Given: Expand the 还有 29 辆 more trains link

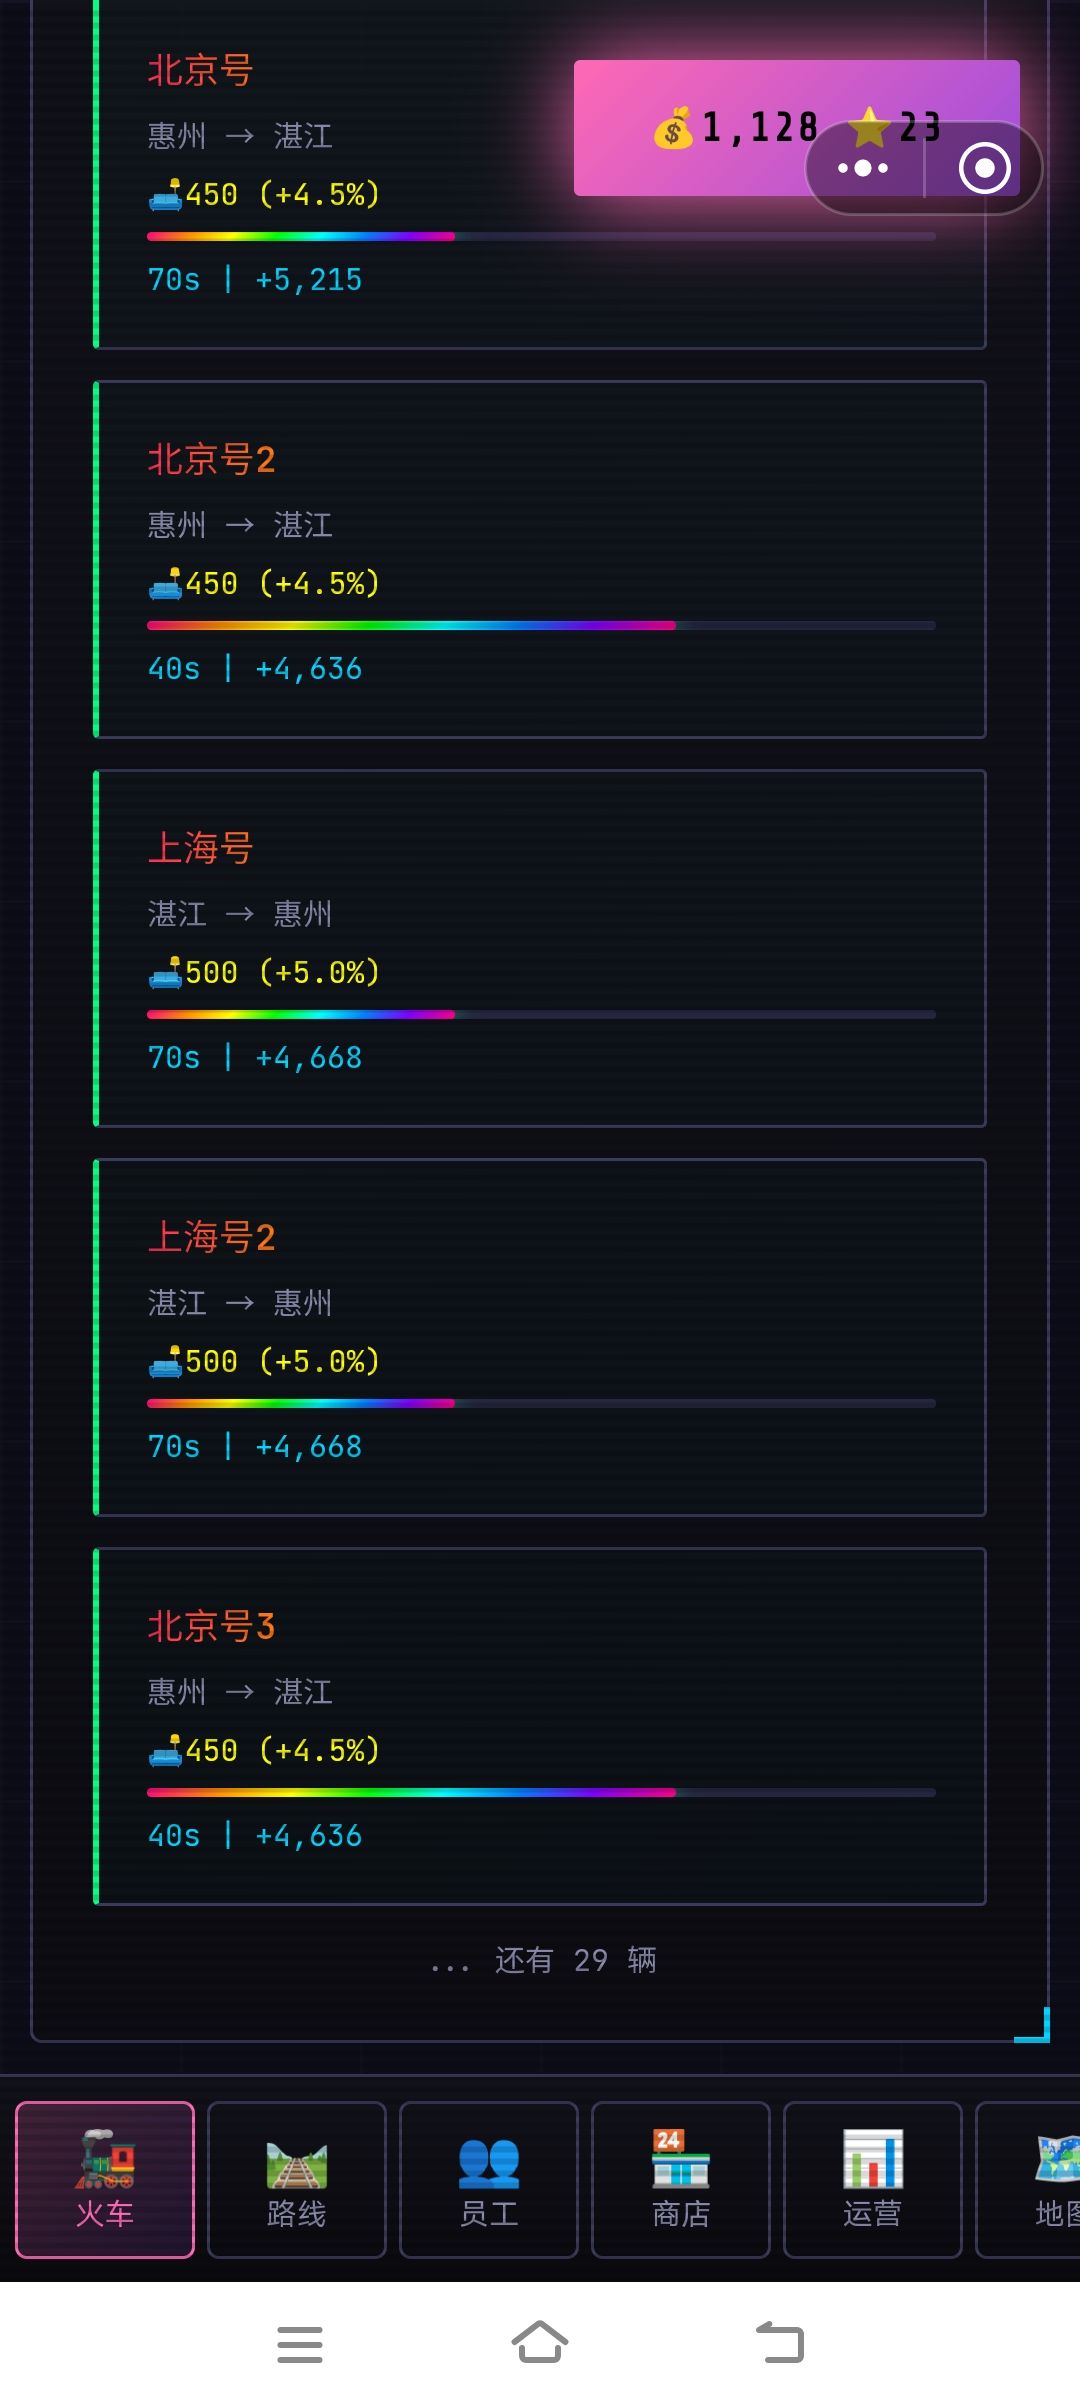Looking at the screenshot, I should (543, 1960).
